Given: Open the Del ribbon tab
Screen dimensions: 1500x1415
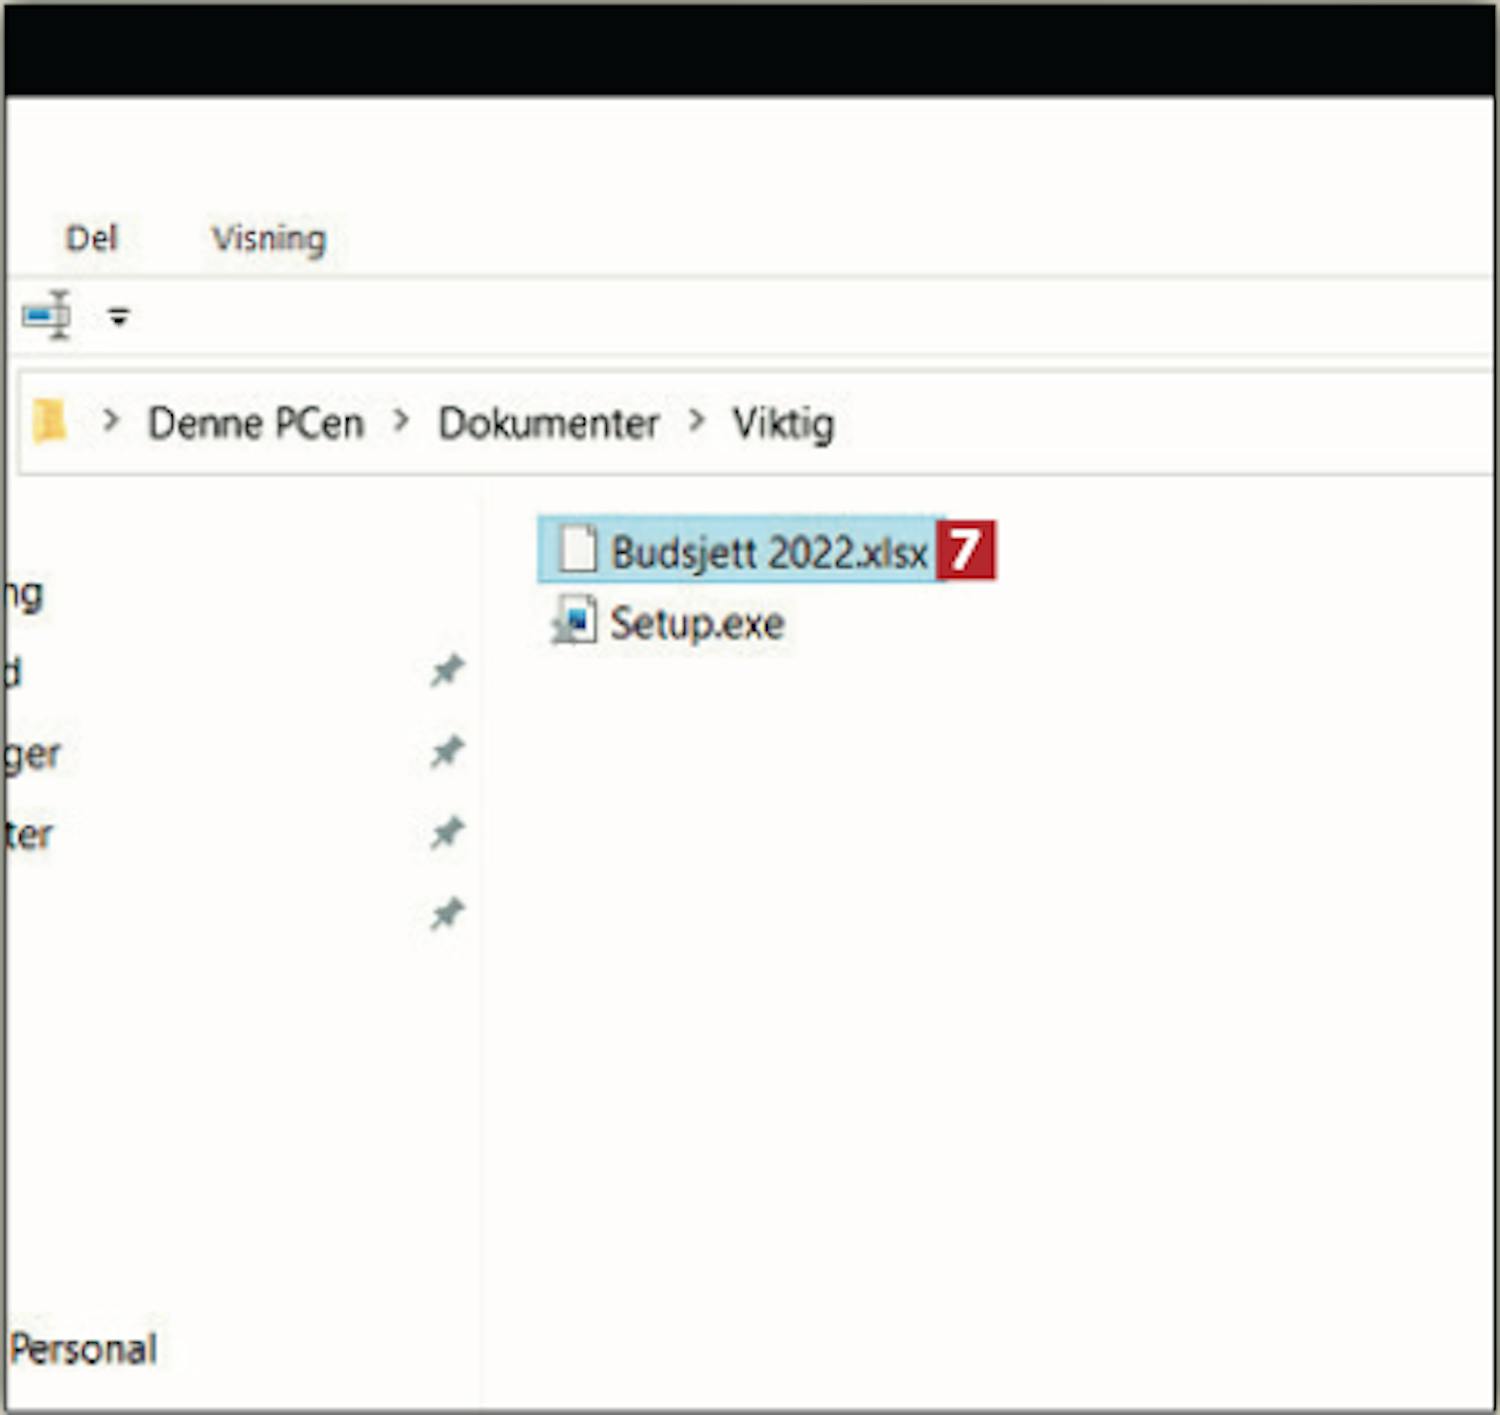Looking at the screenshot, I should [91, 238].
